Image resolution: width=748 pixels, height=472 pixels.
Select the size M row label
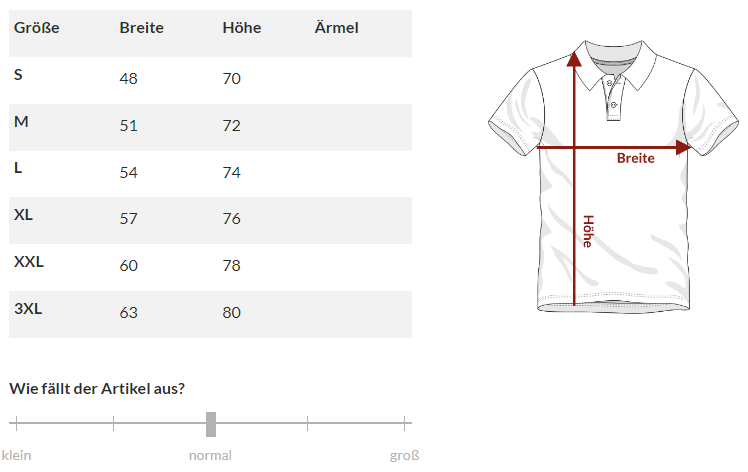pyautogui.click(x=21, y=122)
